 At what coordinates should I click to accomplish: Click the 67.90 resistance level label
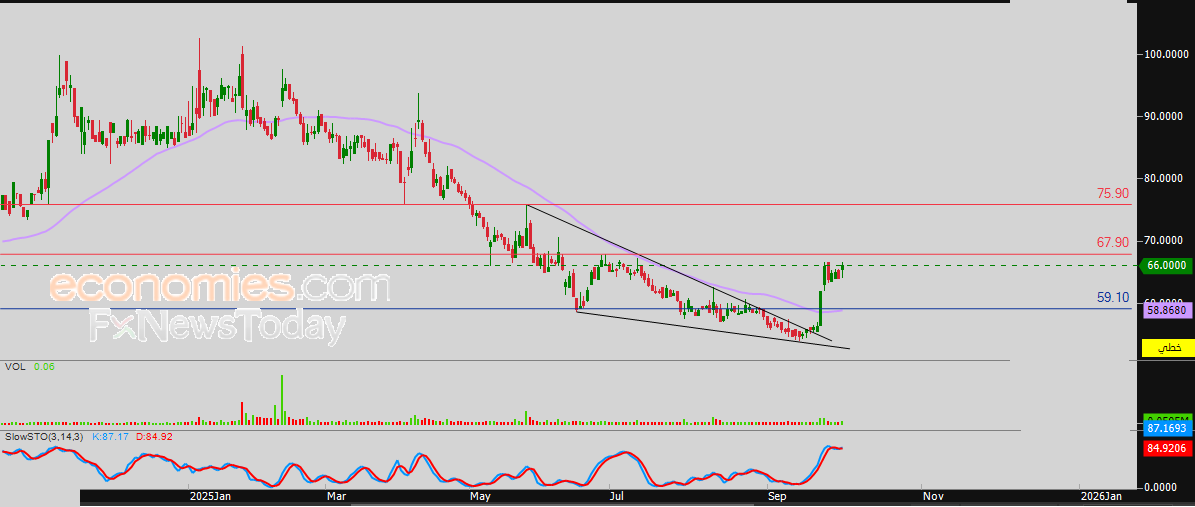(1113, 242)
